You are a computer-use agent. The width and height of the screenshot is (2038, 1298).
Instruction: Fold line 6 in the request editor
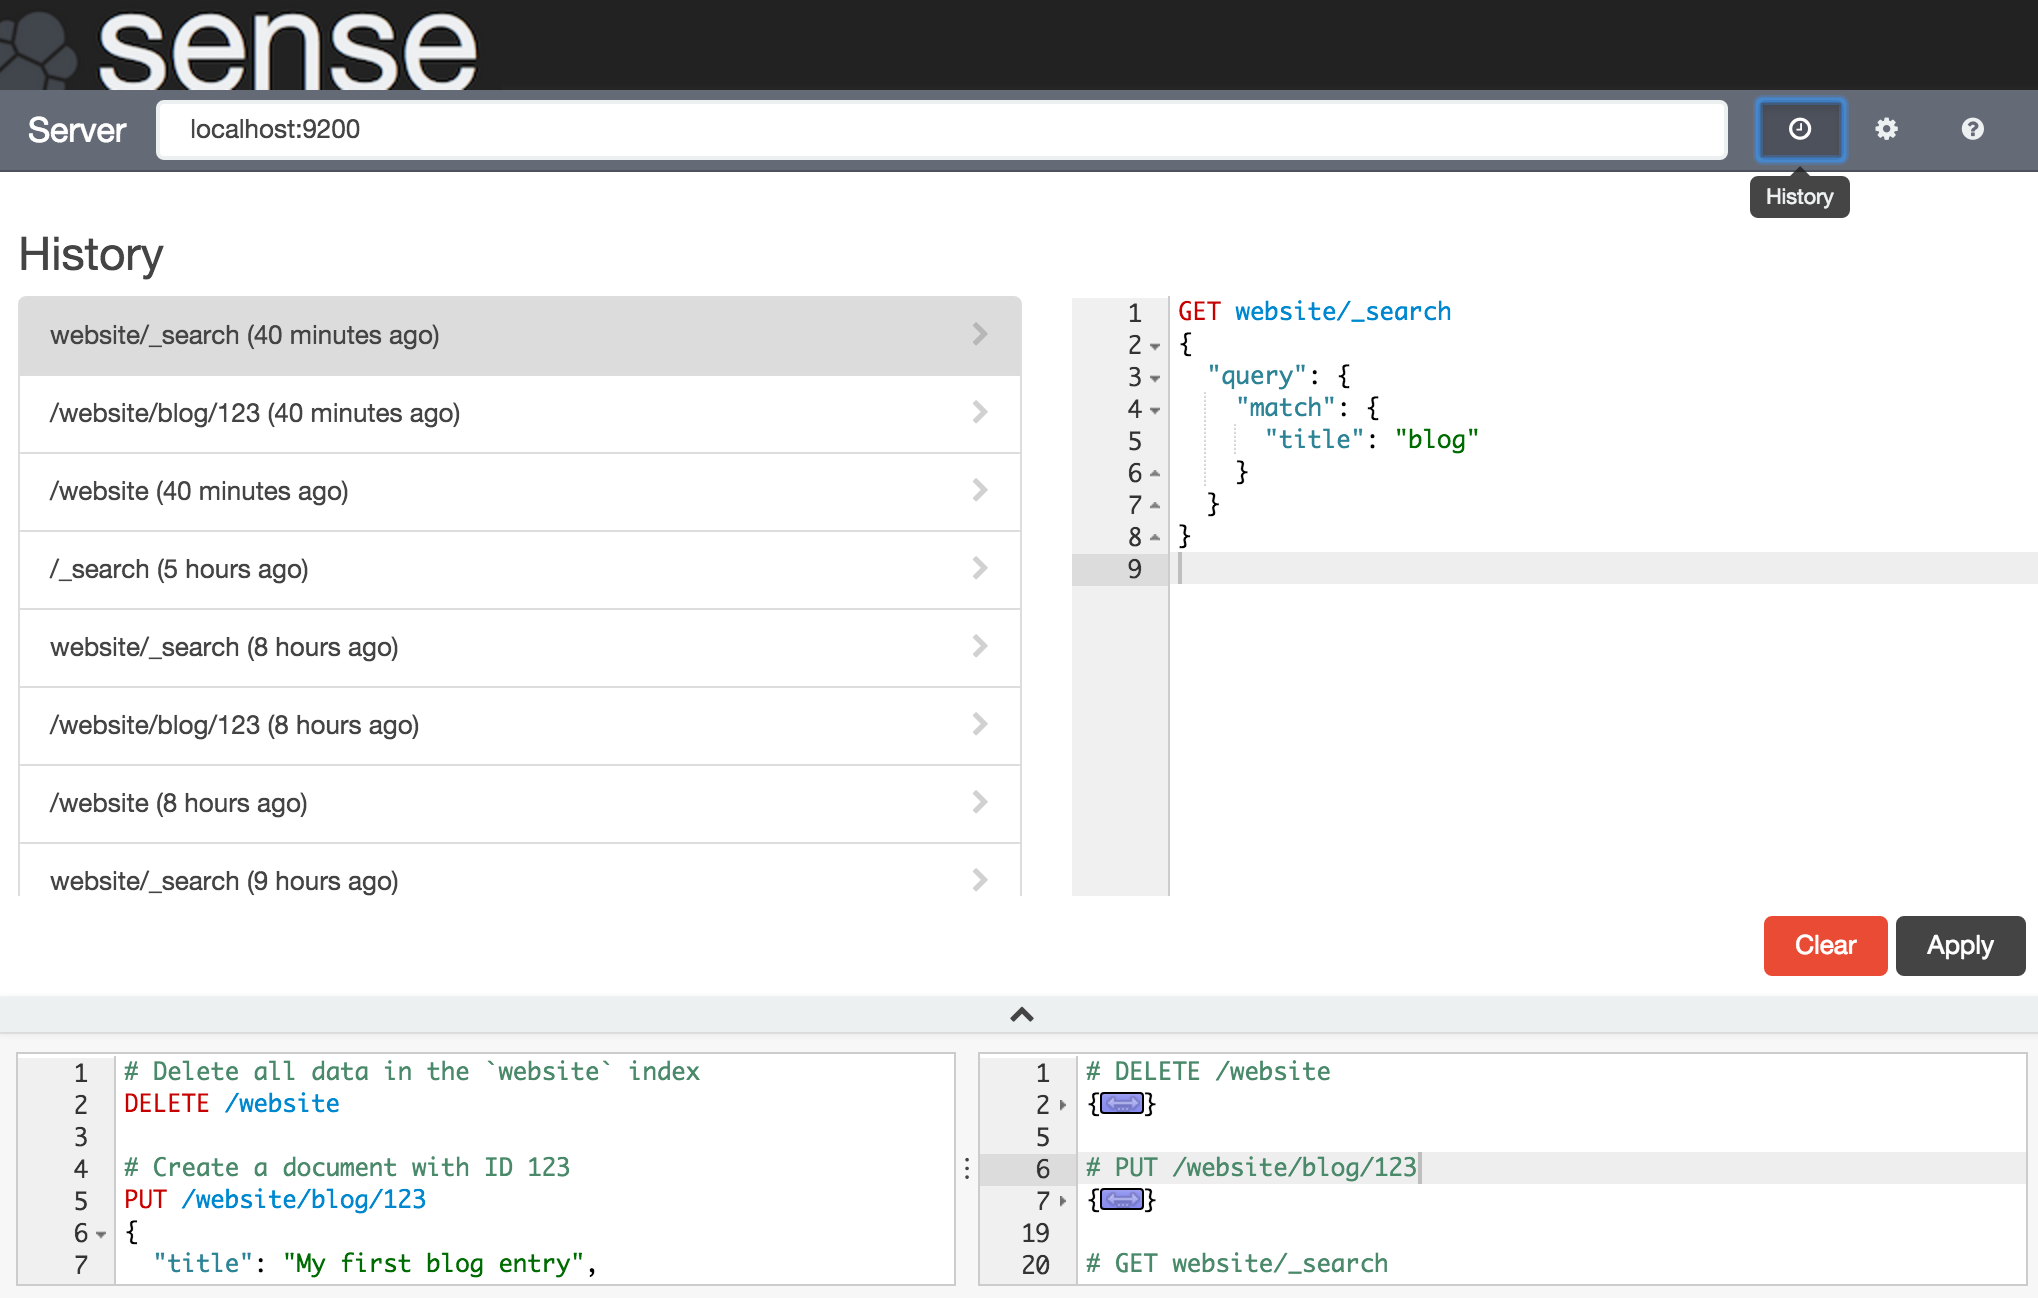[101, 1234]
